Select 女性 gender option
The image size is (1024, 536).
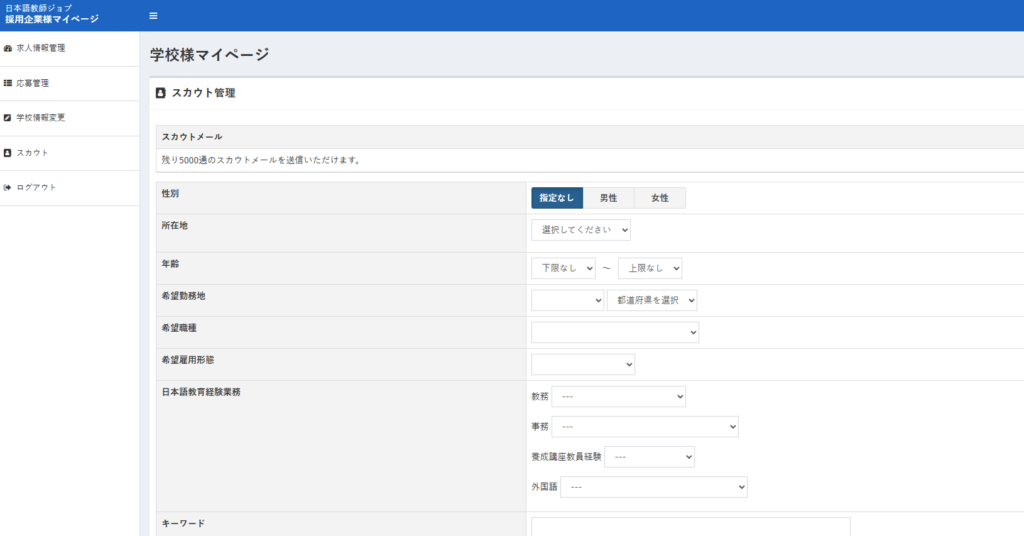pos(660,198)
